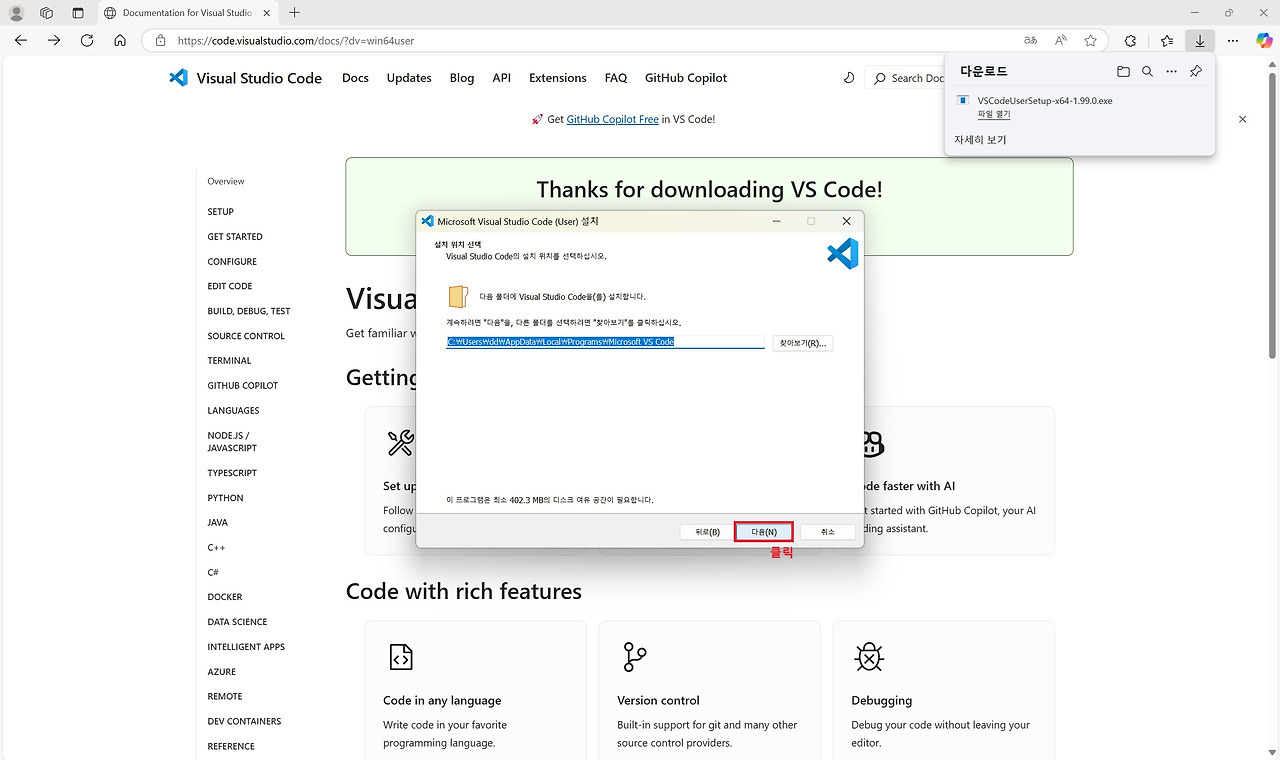Click 다음(N) to continue the install

point(764,532)
